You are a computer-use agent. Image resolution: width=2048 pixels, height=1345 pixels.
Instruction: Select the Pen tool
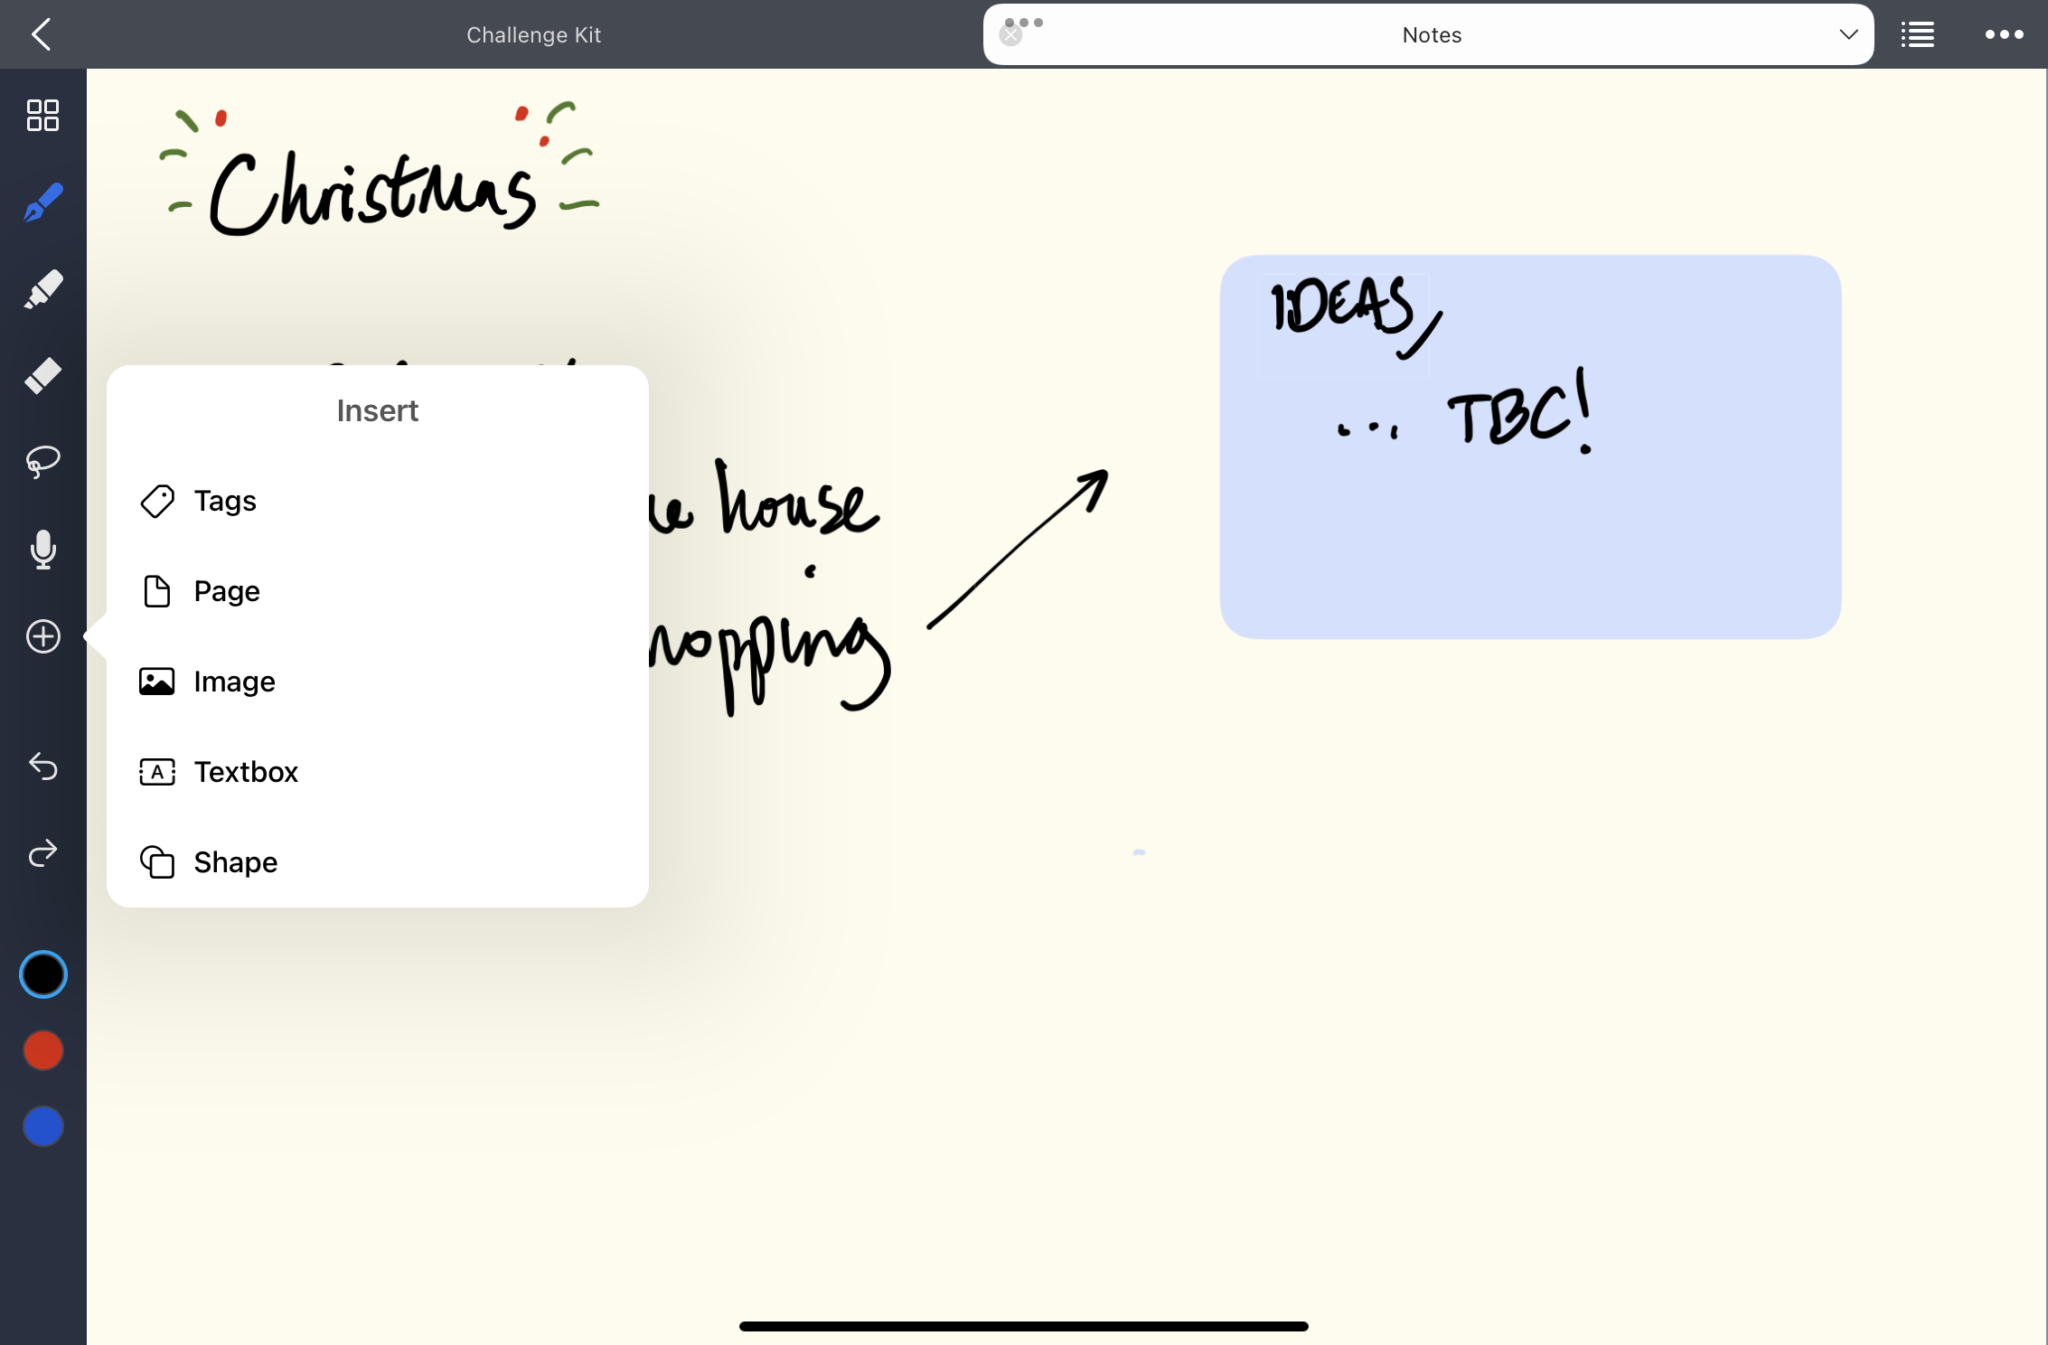(42, 201)
